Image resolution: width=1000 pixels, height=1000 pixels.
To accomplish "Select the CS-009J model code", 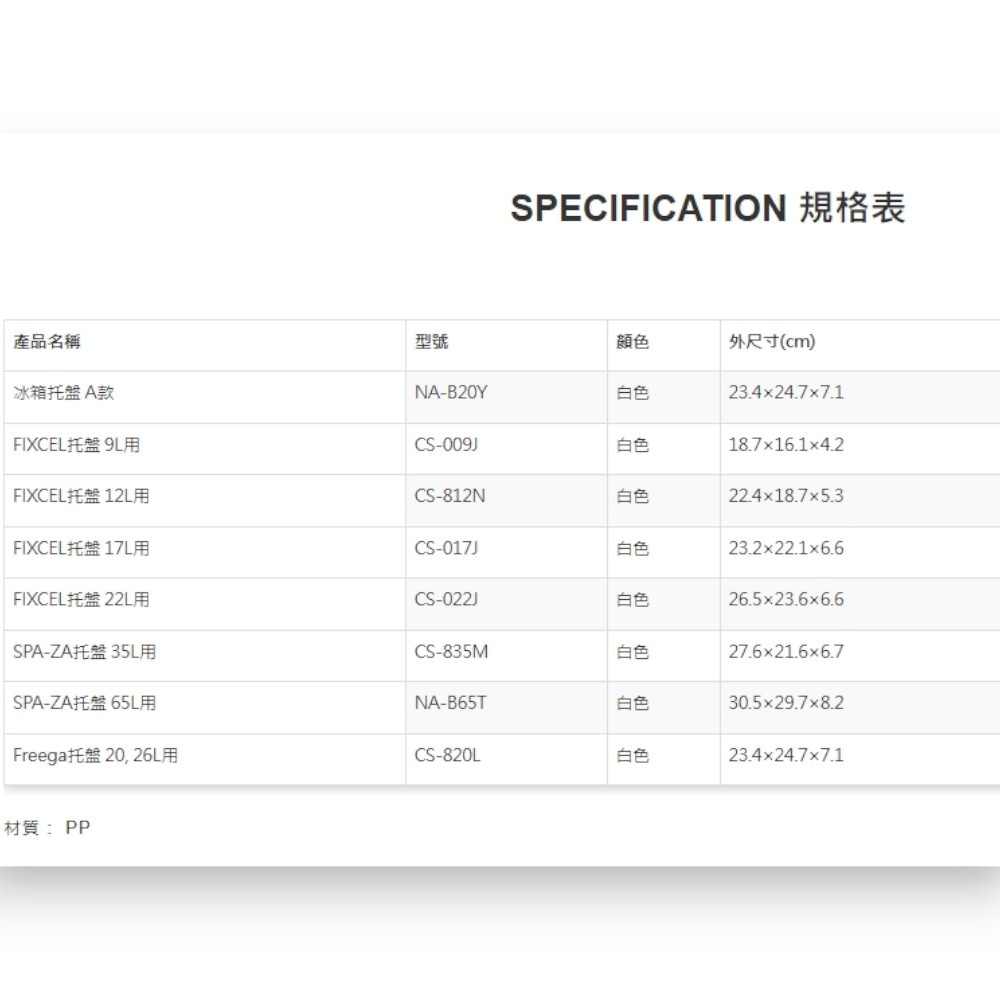I will tap(442, 446).
